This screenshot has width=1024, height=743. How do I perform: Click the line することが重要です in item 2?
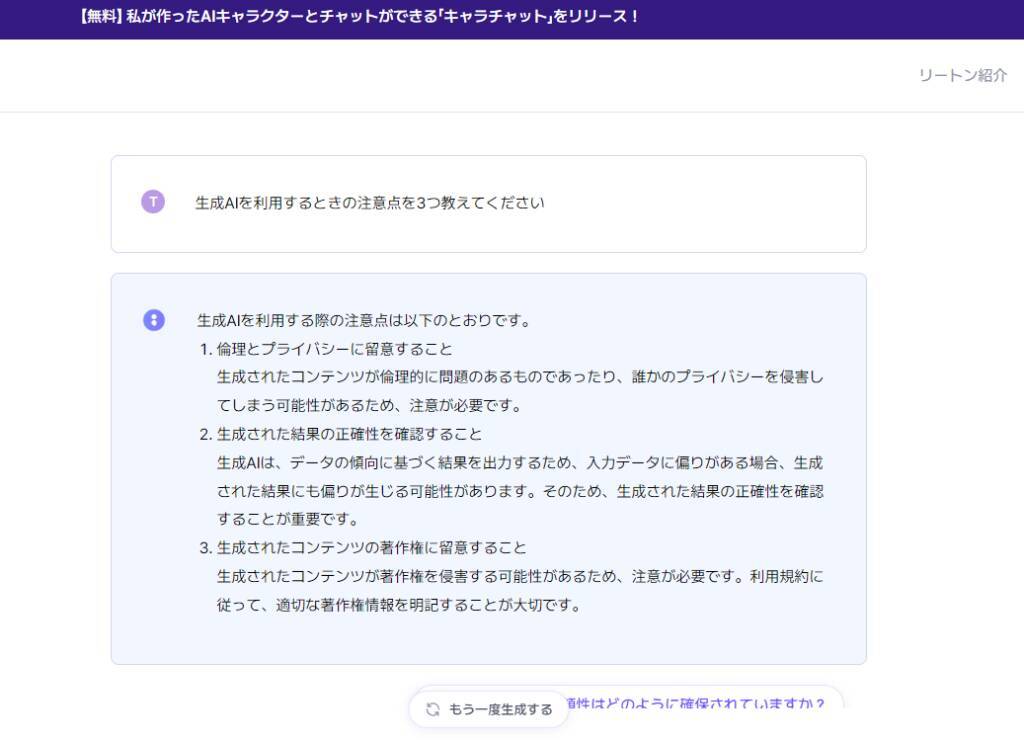click(x=287, y=520)
